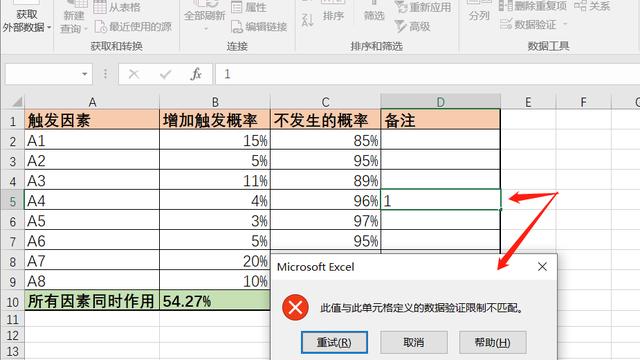Click the 最近使用的源 icon

[100, 27]
